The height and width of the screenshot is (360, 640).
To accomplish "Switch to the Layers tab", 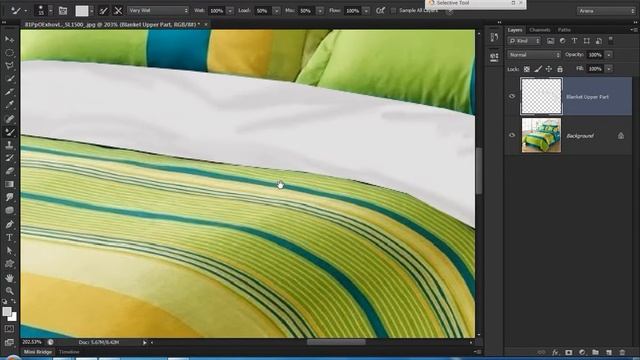I will pyautogui.click(x=515, y=30).
